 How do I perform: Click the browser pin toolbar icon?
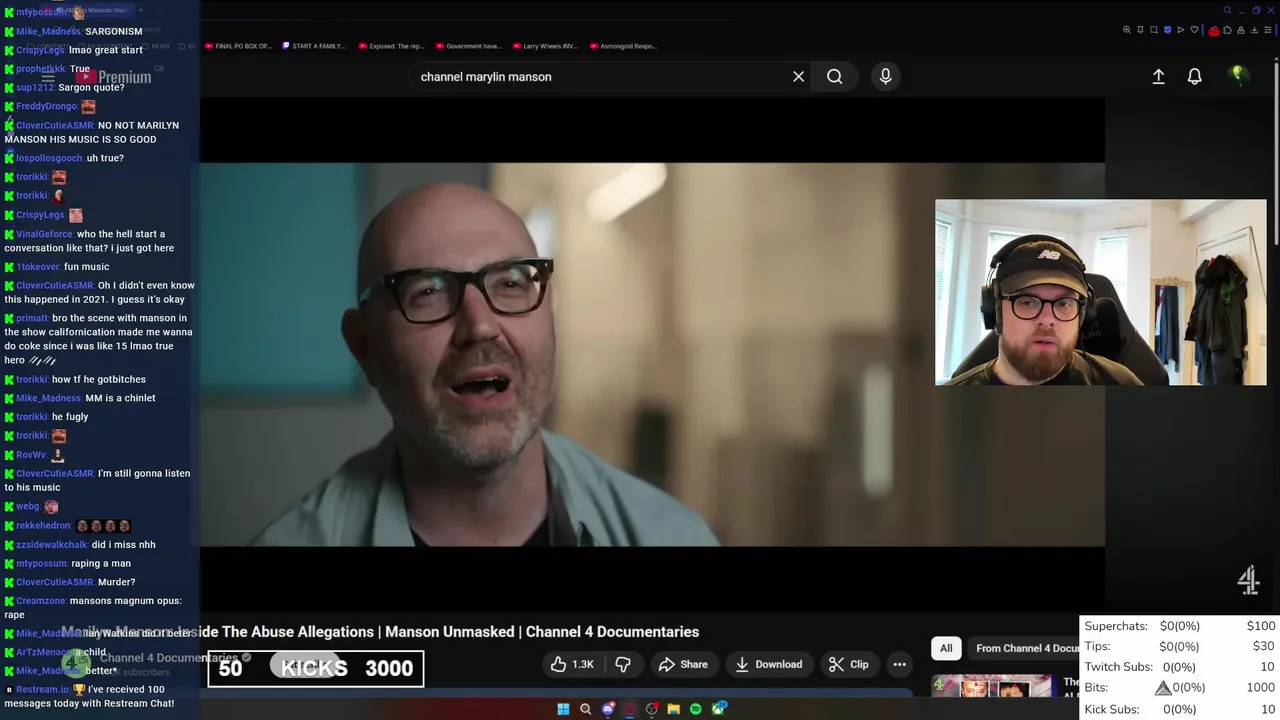[x=1140, y=30]
